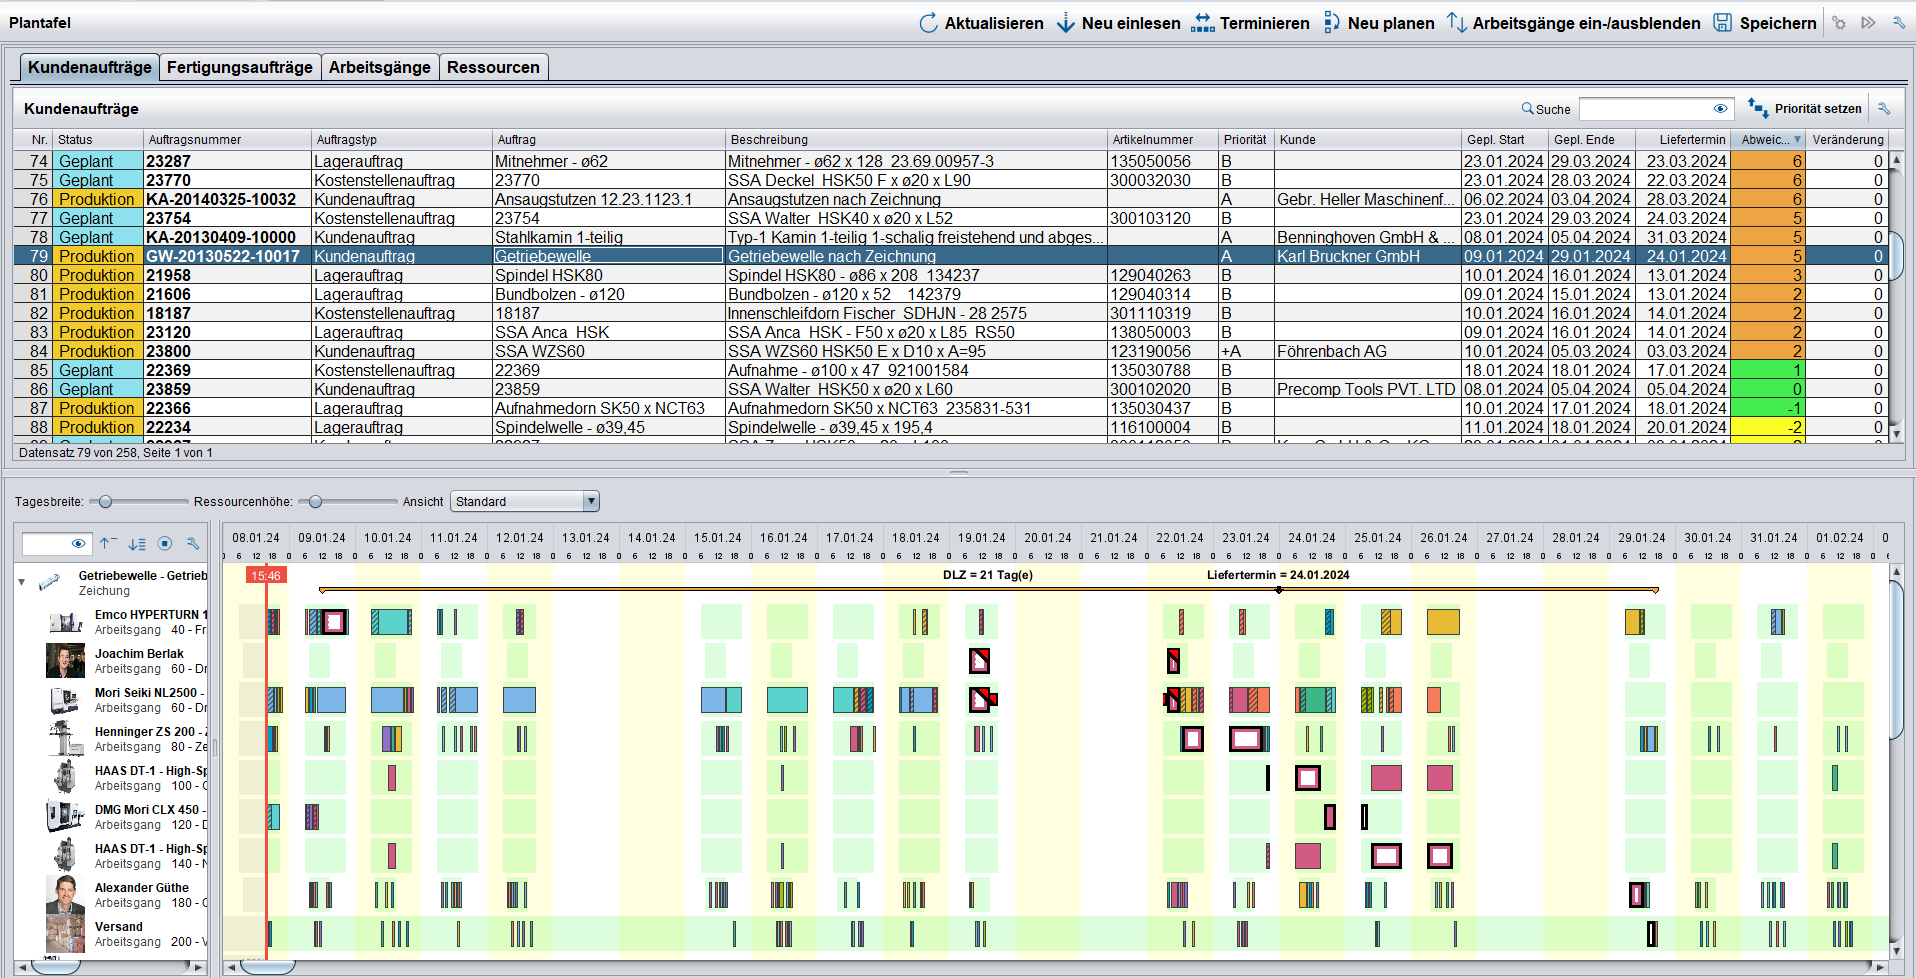Open the wrench settings in the top toolbar

coord(1898,22)
